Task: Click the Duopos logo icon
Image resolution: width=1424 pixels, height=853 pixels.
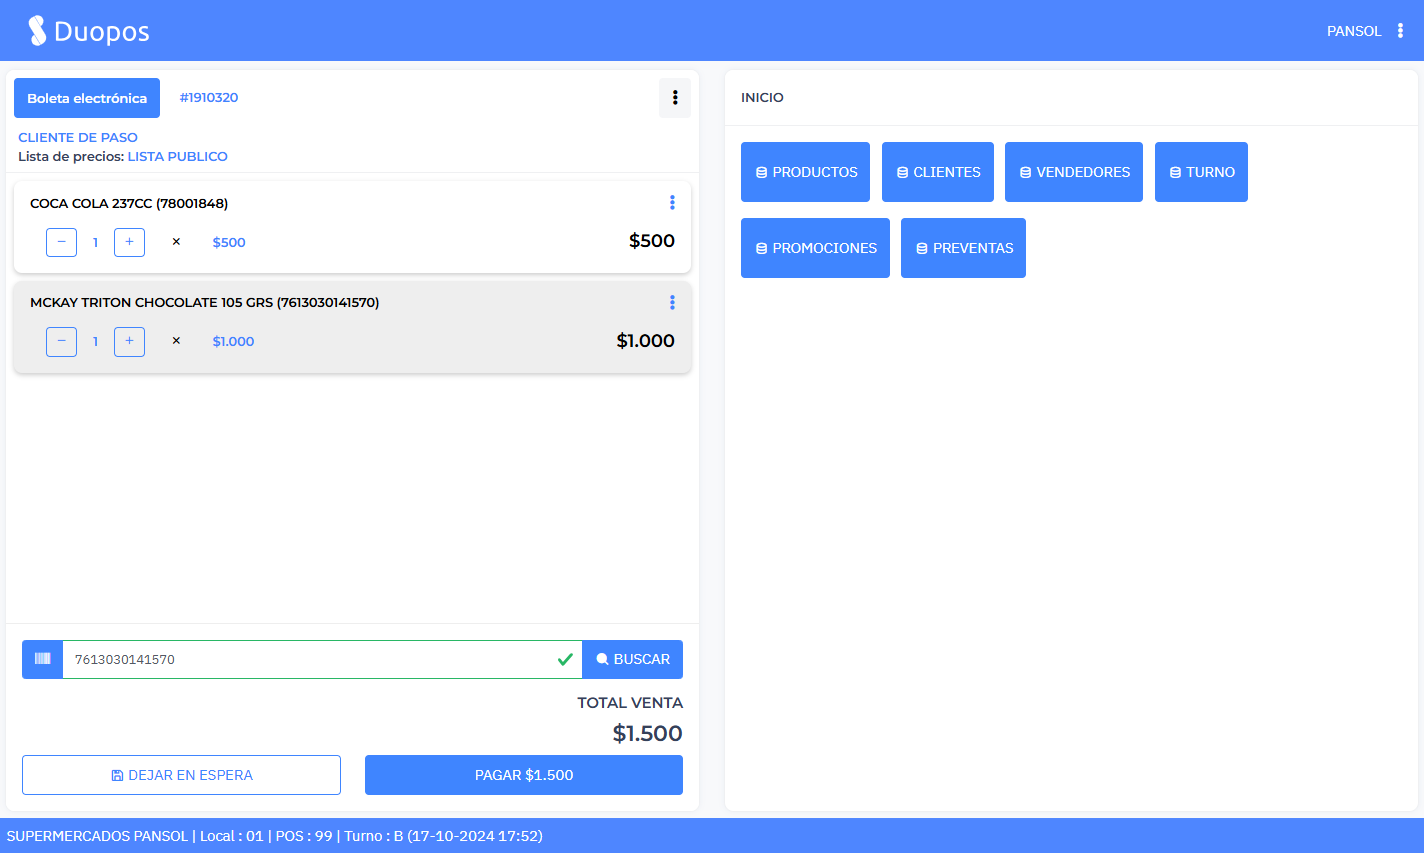Action: click(x=37, y=31)
